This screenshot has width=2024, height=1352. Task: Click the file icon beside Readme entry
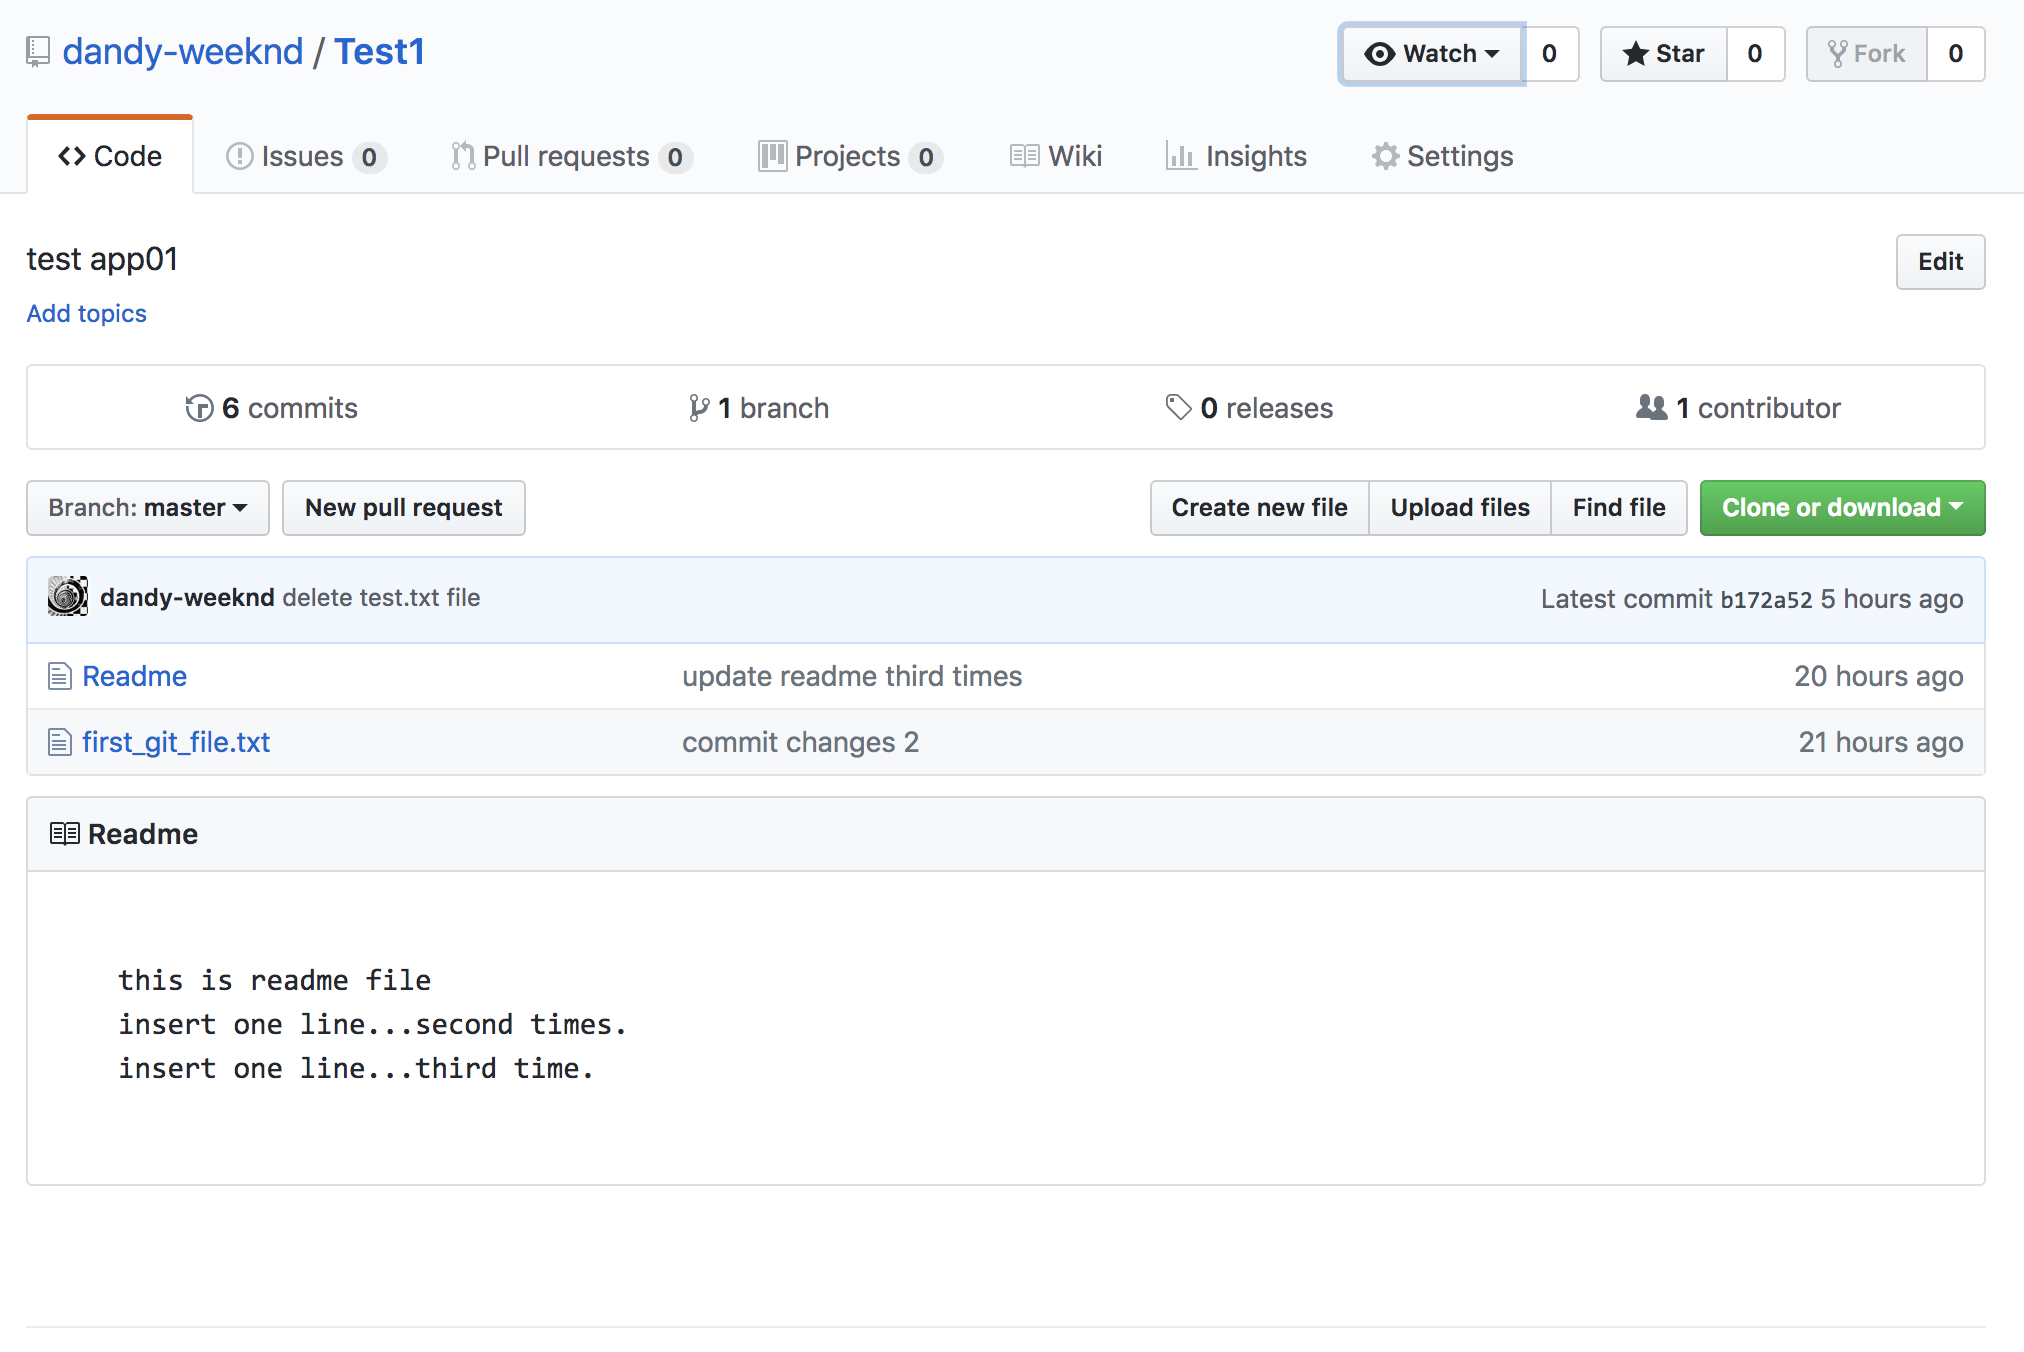click(60, 677)
